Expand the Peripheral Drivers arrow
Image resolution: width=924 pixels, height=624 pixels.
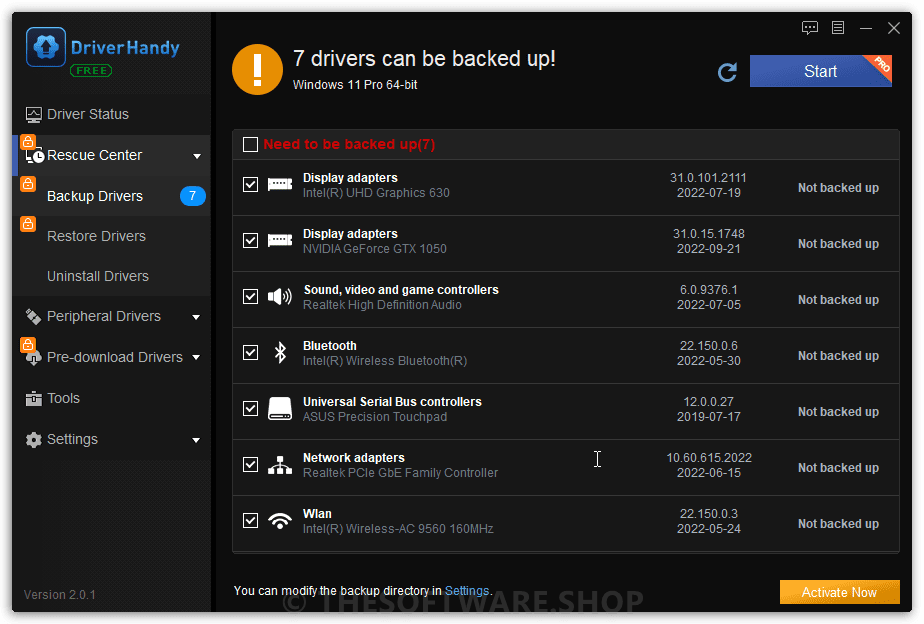click(x=196, y=318)
